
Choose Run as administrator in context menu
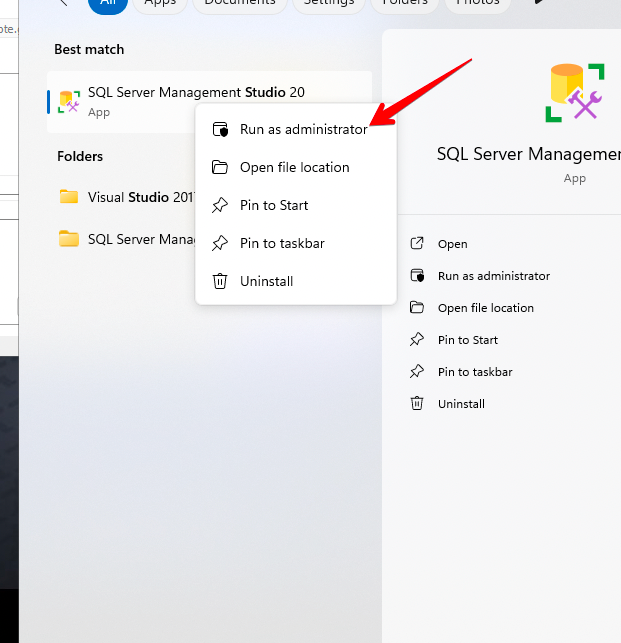tap(296, 130)
